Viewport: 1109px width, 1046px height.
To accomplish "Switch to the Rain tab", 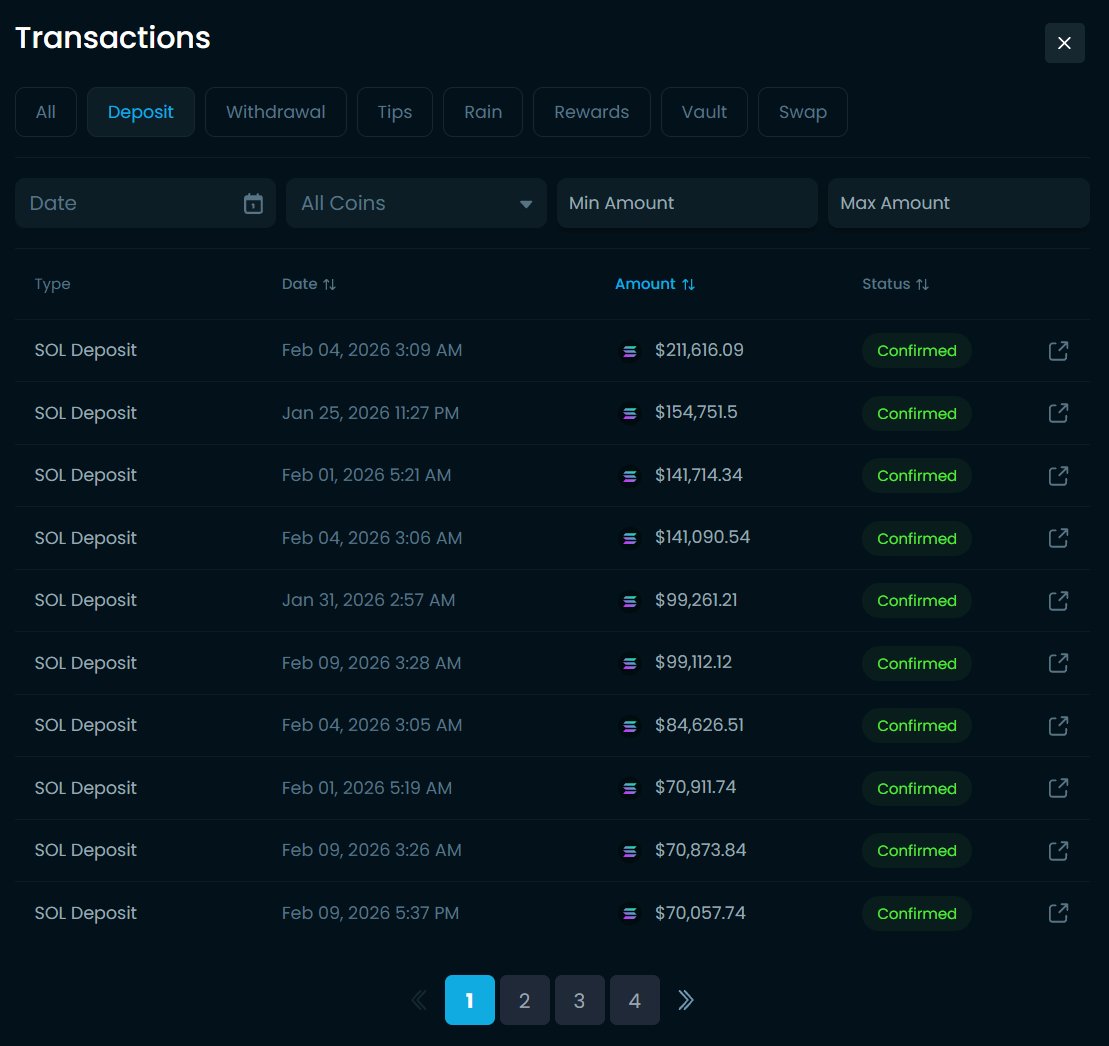I will tap(483, 112).
